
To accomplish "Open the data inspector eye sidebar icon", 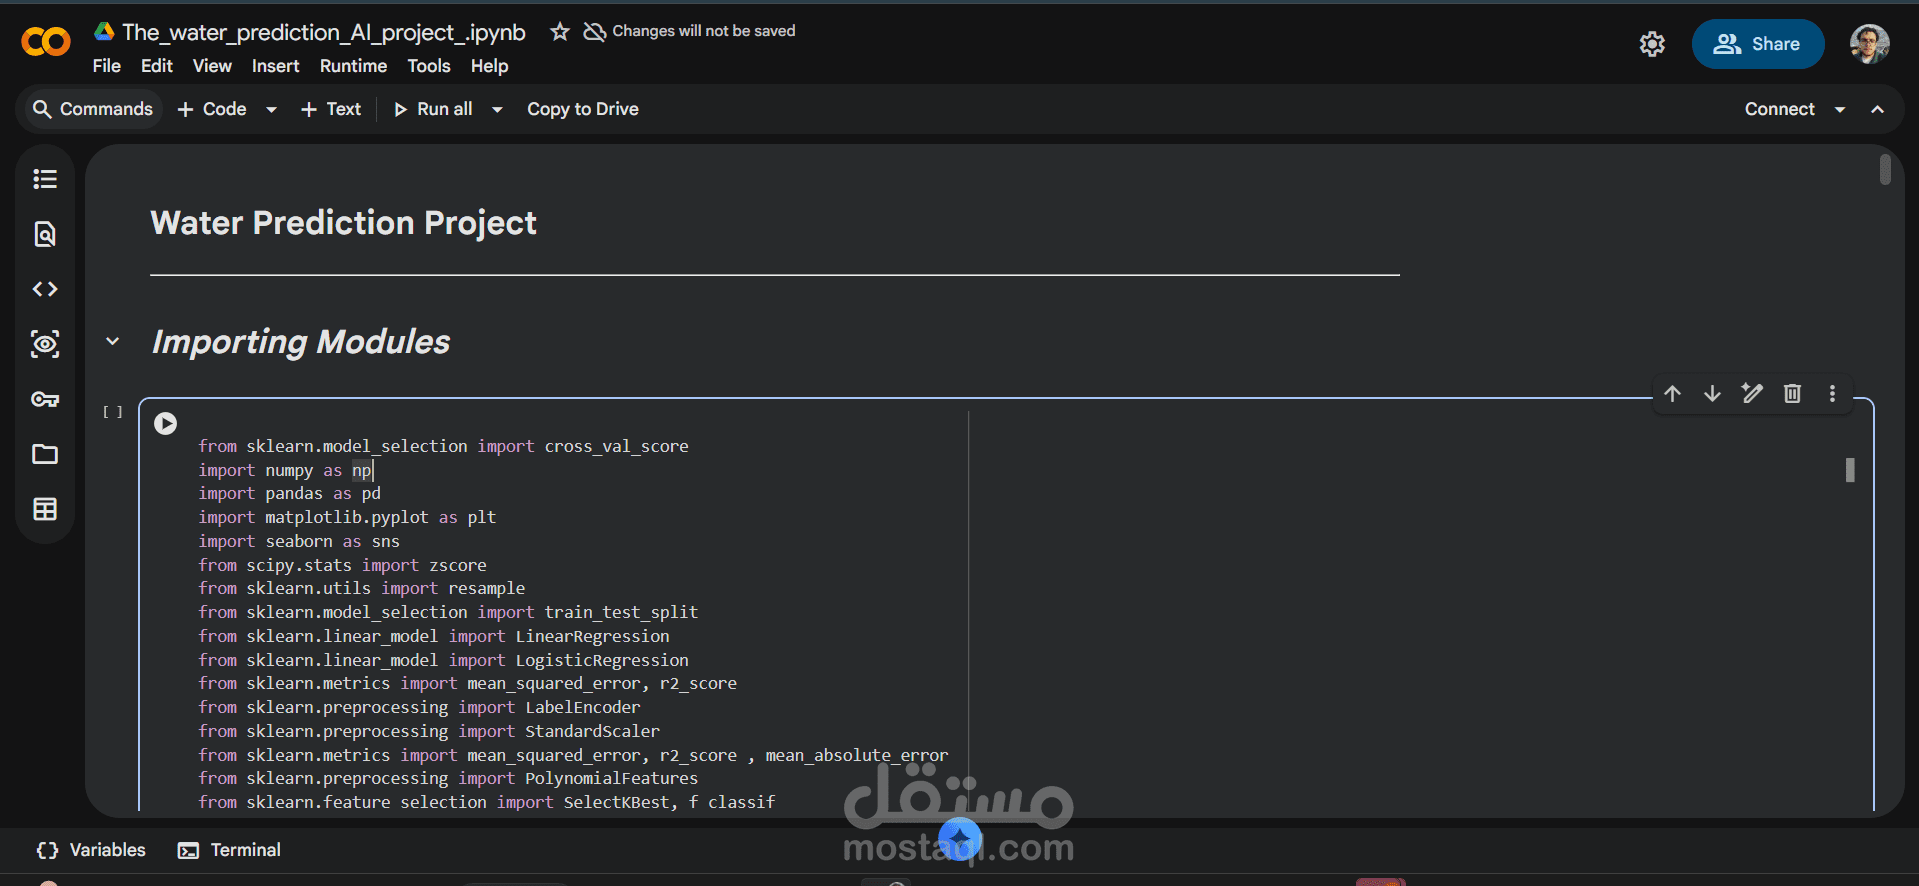I will [x=45, y=344].
